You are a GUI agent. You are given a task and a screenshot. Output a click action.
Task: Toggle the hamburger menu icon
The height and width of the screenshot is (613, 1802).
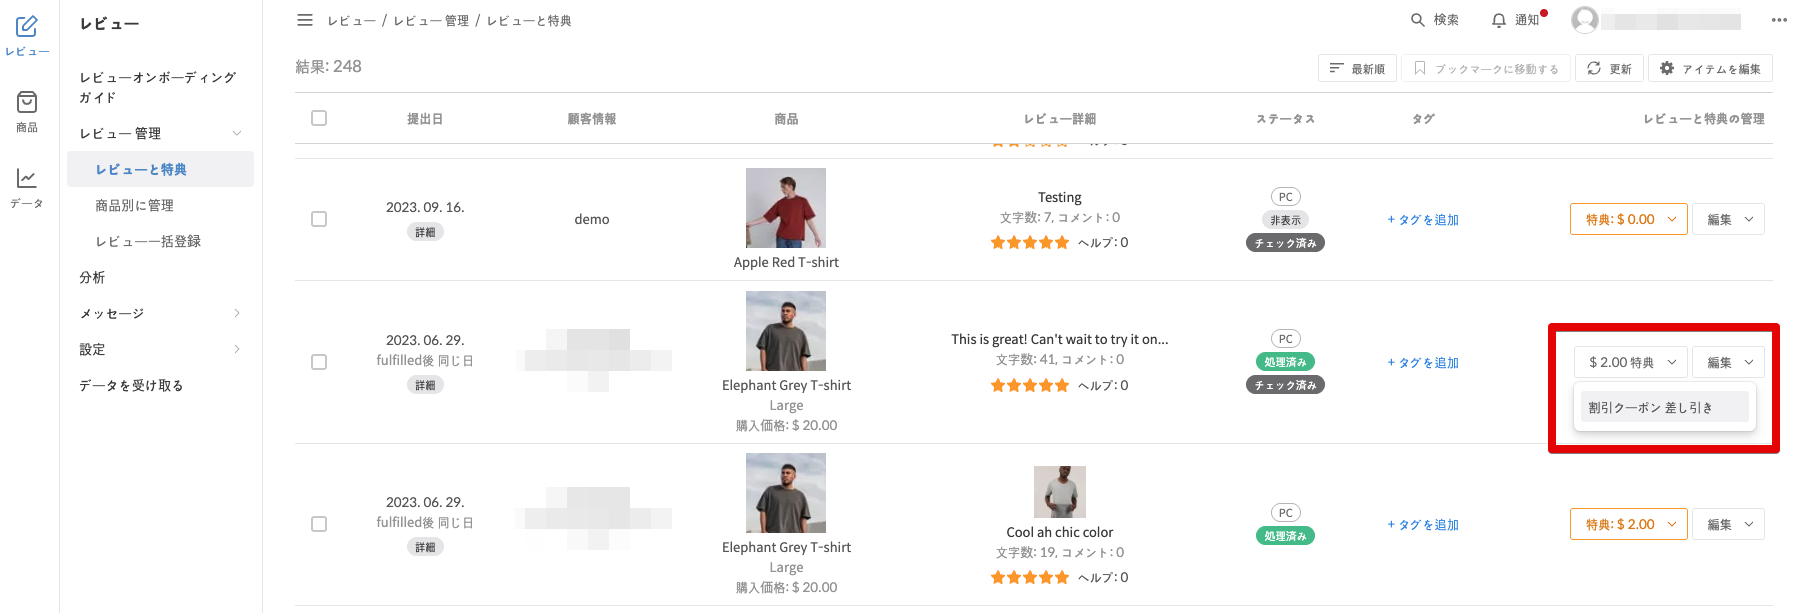click(305, 20)
